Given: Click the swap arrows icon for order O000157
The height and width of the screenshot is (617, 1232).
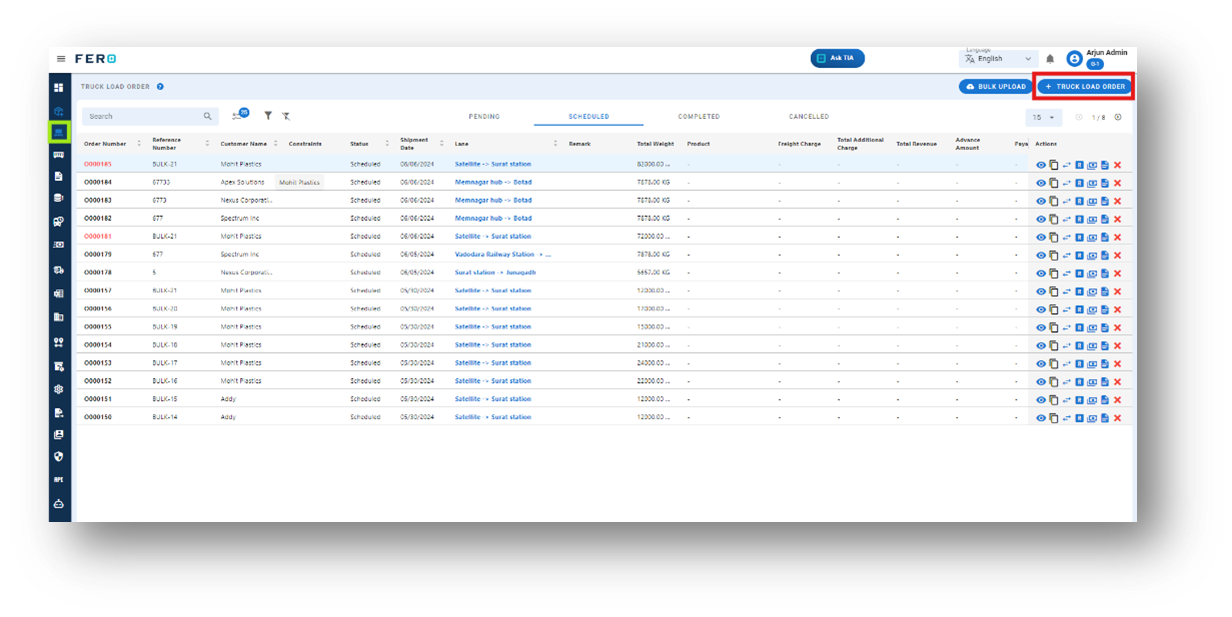Looking at the screenshot, I should 1066,291.
